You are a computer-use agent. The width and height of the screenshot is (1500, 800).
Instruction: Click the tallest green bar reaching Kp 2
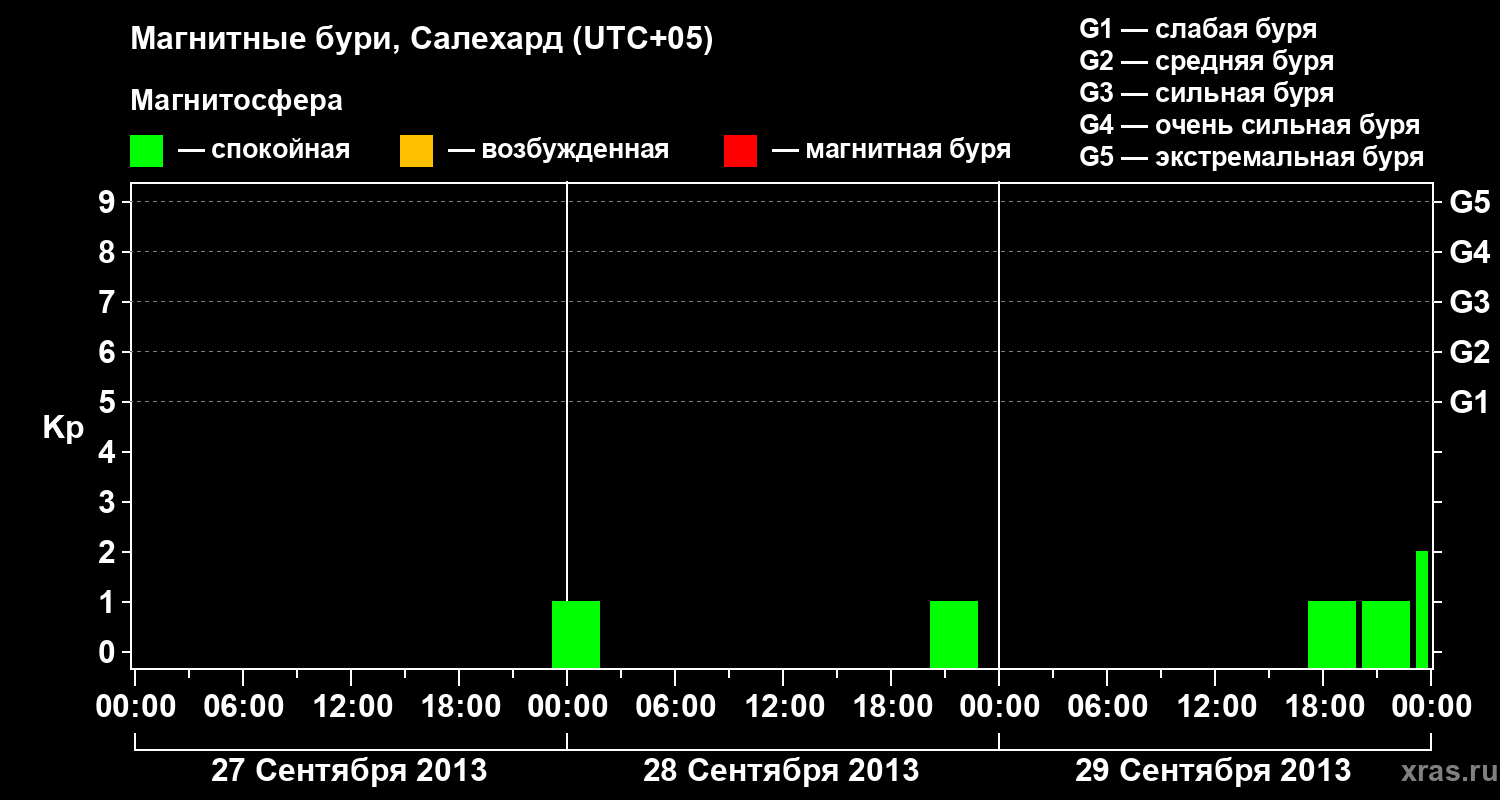tap(1422, 609)
